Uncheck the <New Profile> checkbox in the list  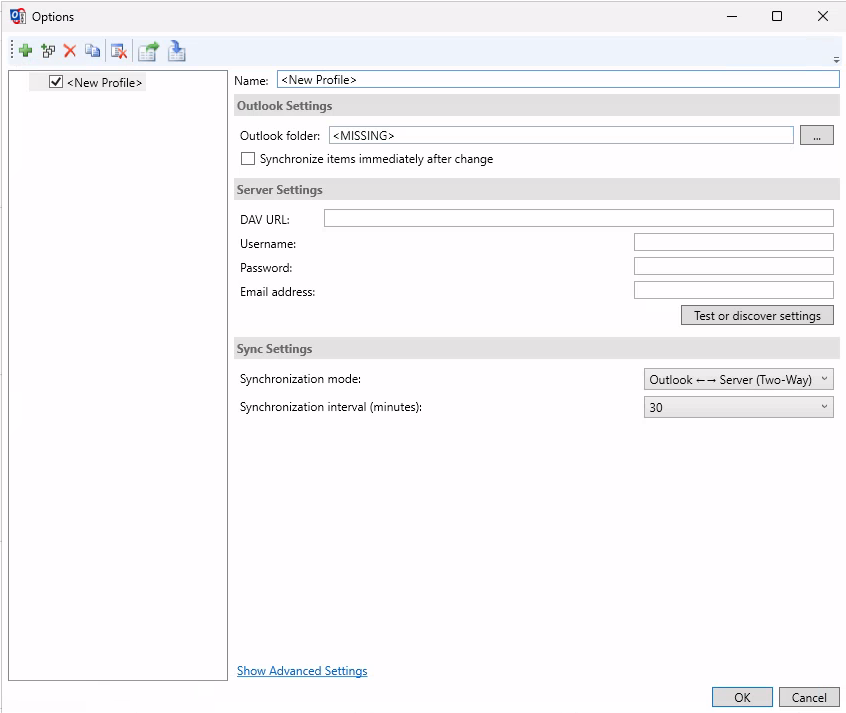[x=56, y=83]
